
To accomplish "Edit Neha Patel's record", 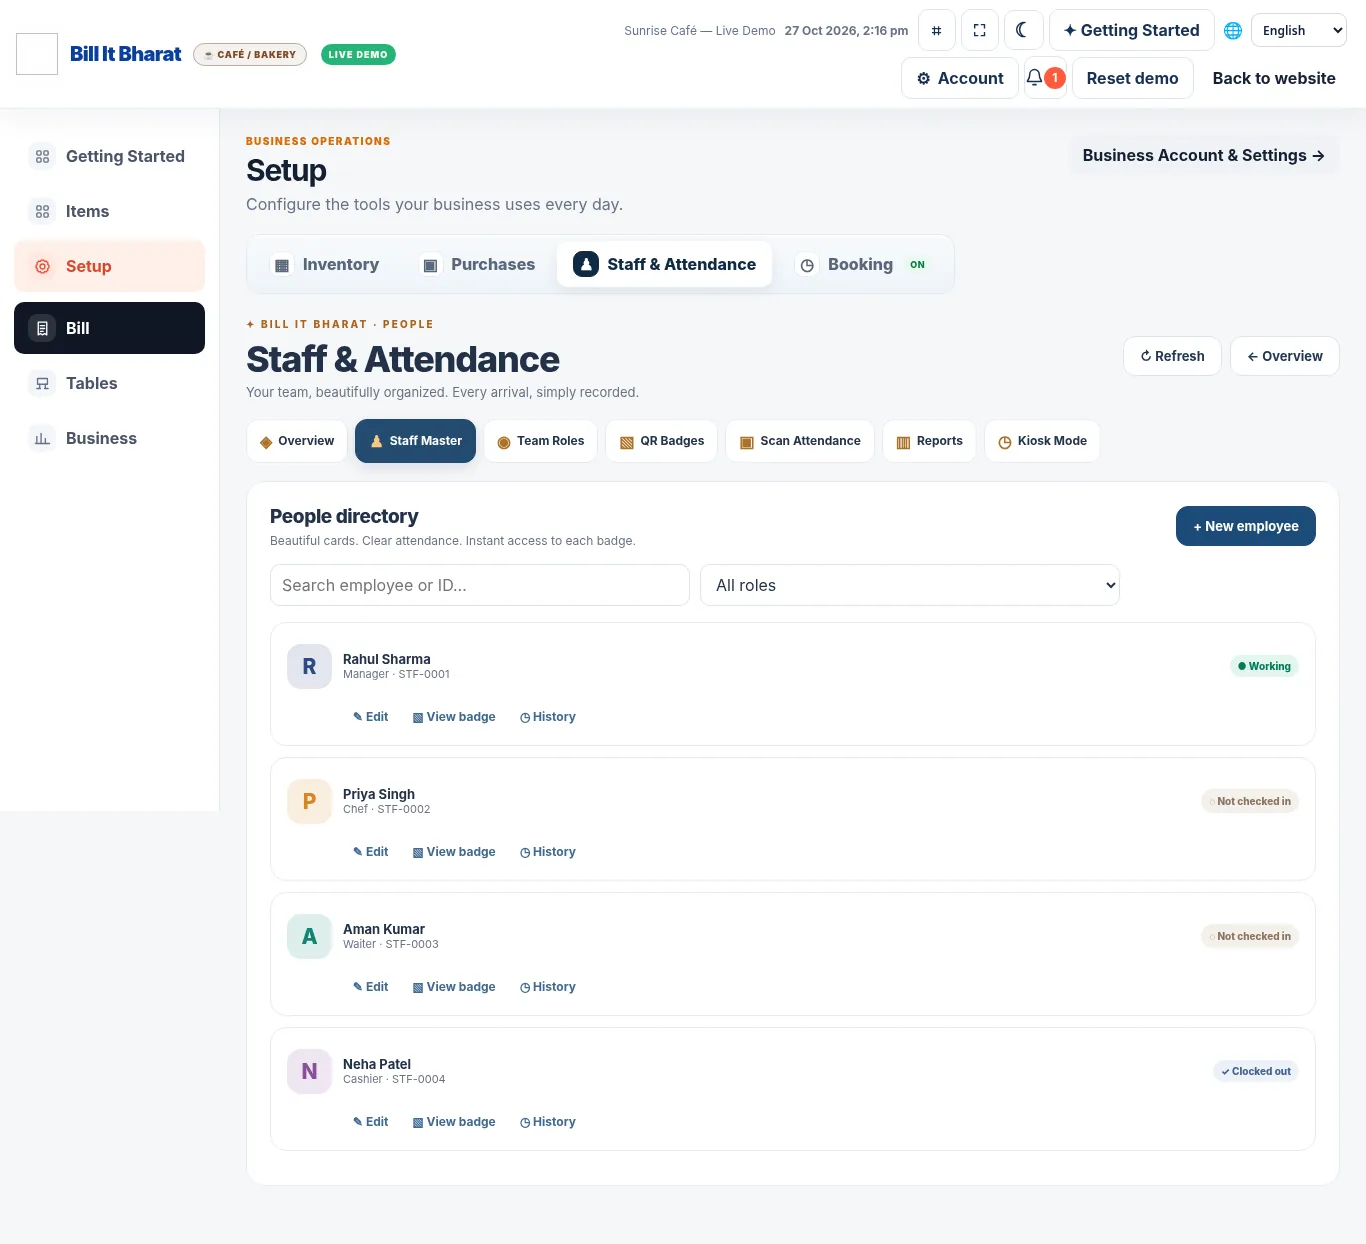I will pyautogui.click(x=370, y=1122).
